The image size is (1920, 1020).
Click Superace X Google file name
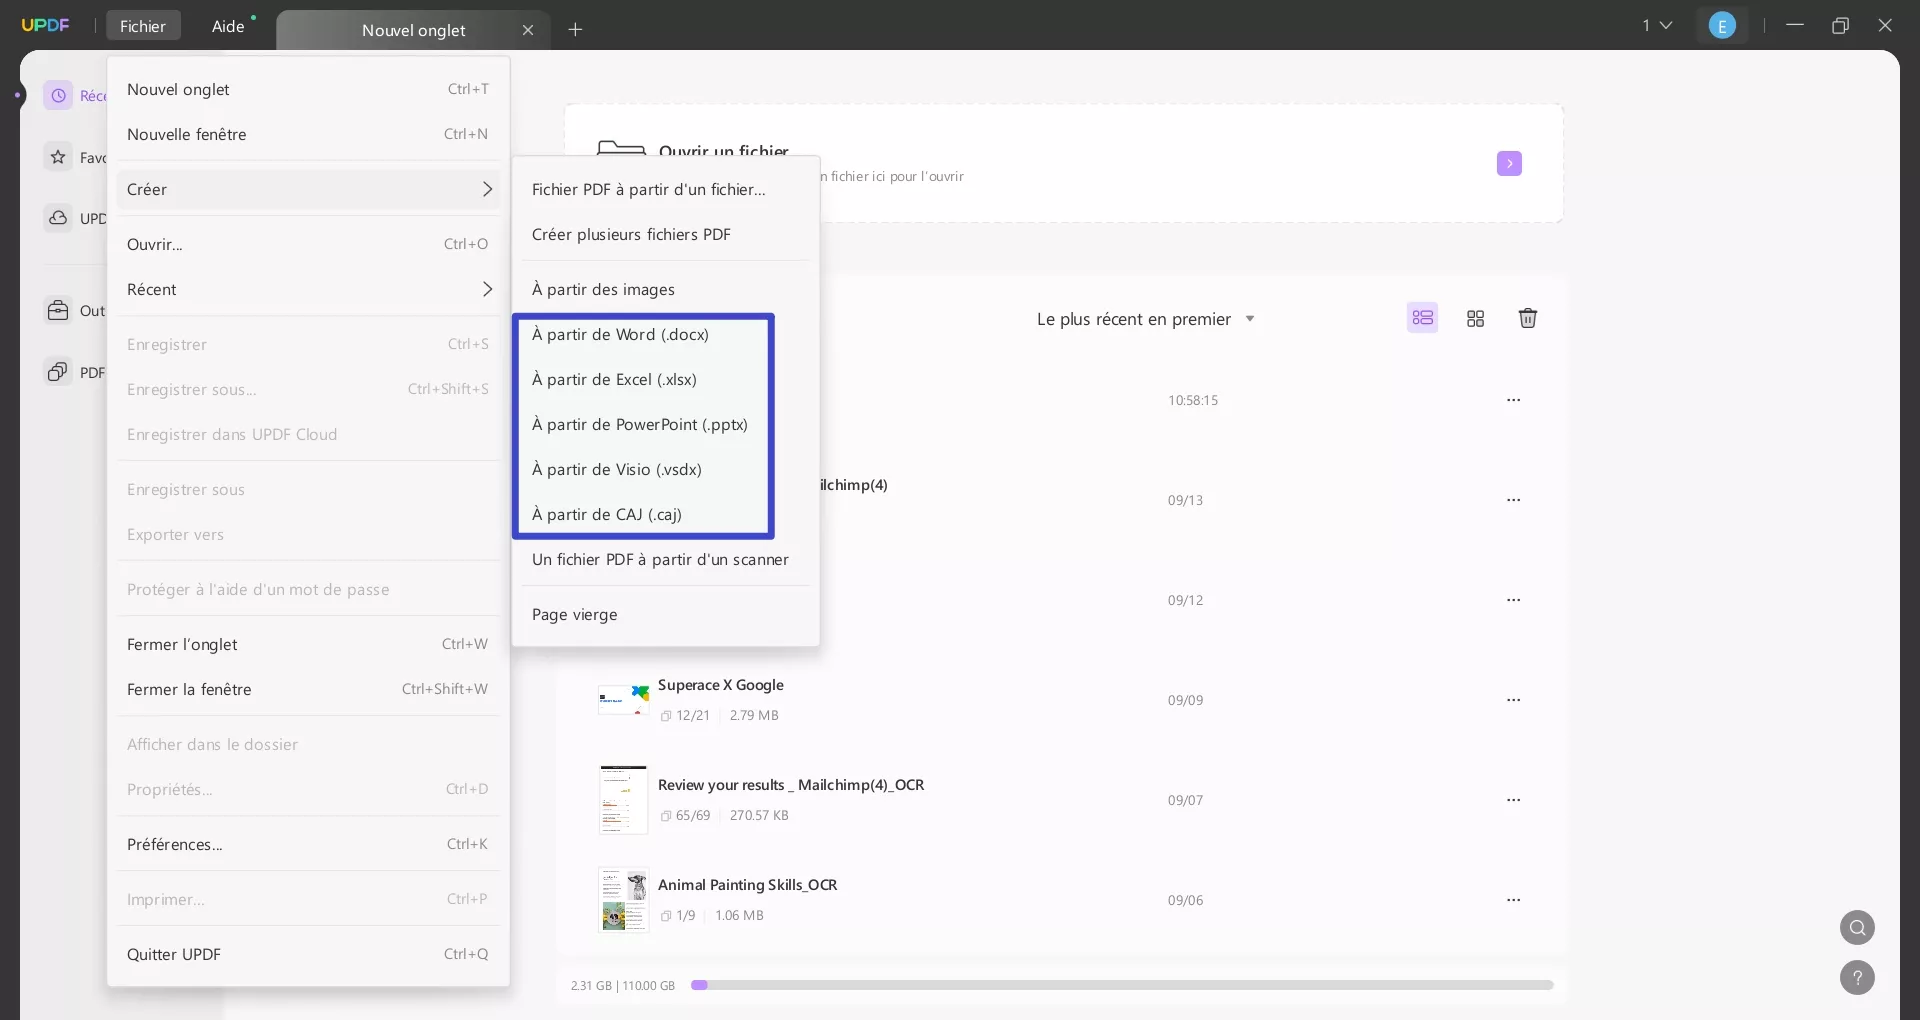tap(720, 685)
